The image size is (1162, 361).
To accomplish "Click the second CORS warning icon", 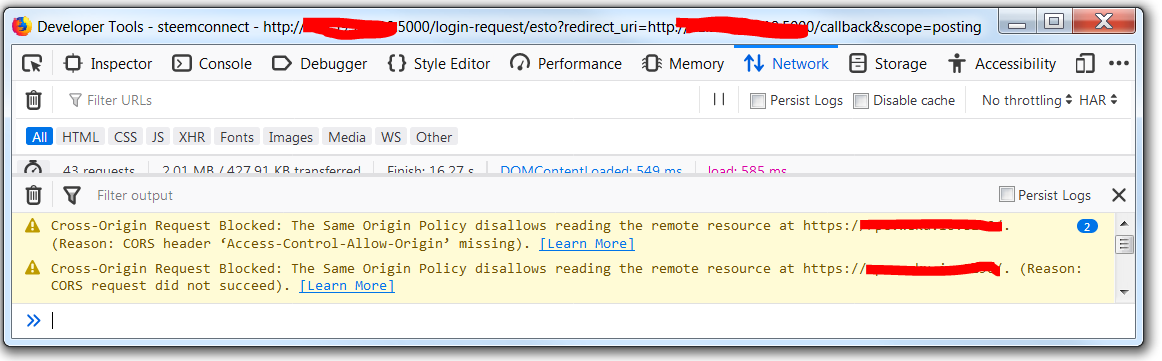I will tap(33, 268).
